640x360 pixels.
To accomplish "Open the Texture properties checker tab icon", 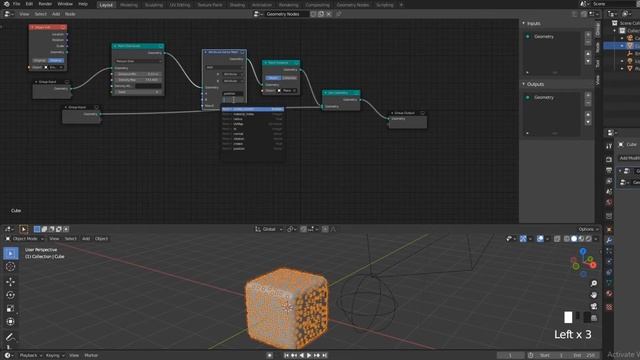I will 609,307.
